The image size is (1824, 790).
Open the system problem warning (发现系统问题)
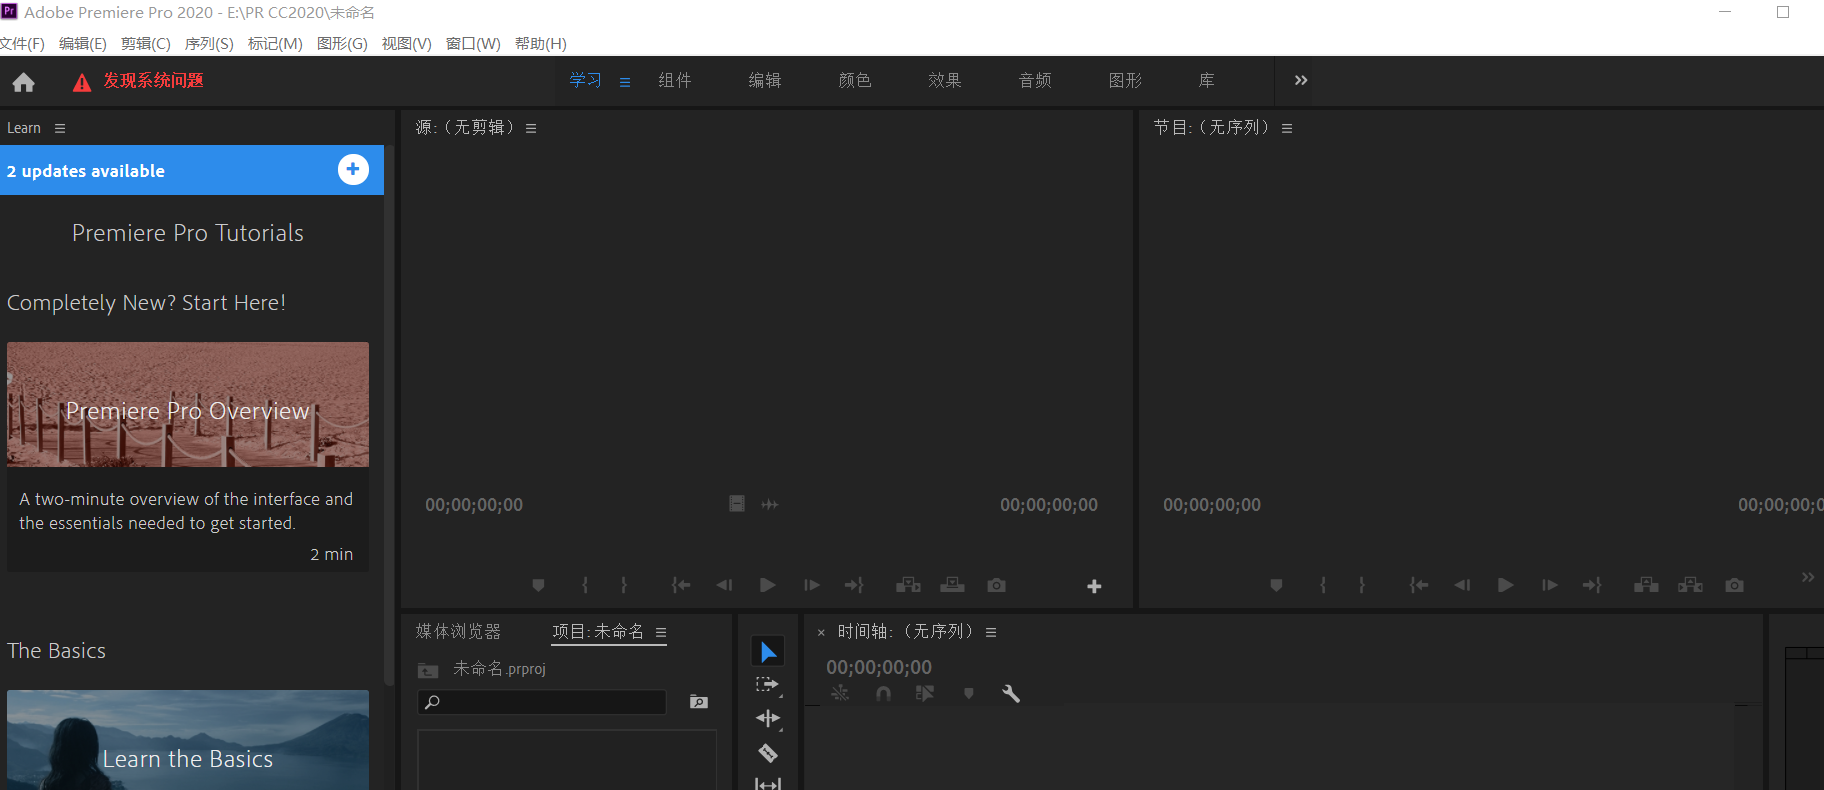138,81
